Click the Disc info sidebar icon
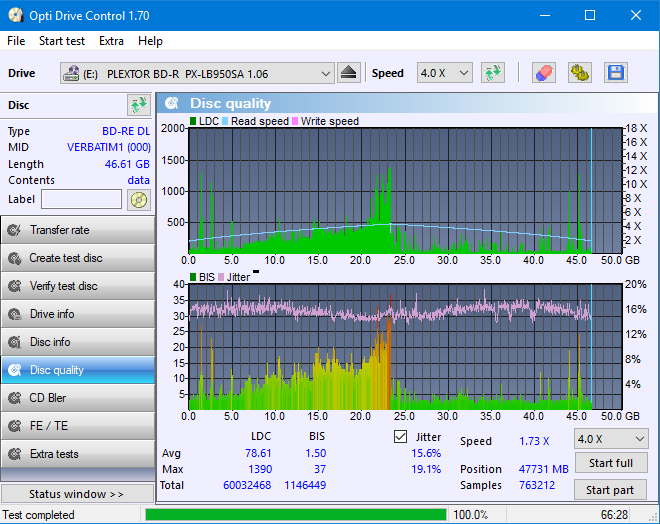Image resolution: width=660 pixels, height=524 pixels. point(14,342)
